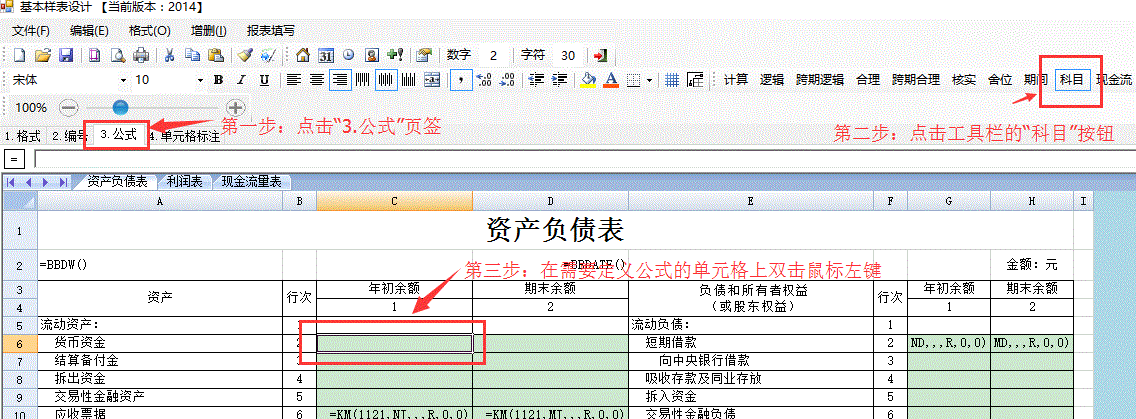The height and width of the screenshot is (419, 1136).
Task: Click the 科目 toolbar button
Action: pos(1072,80)
